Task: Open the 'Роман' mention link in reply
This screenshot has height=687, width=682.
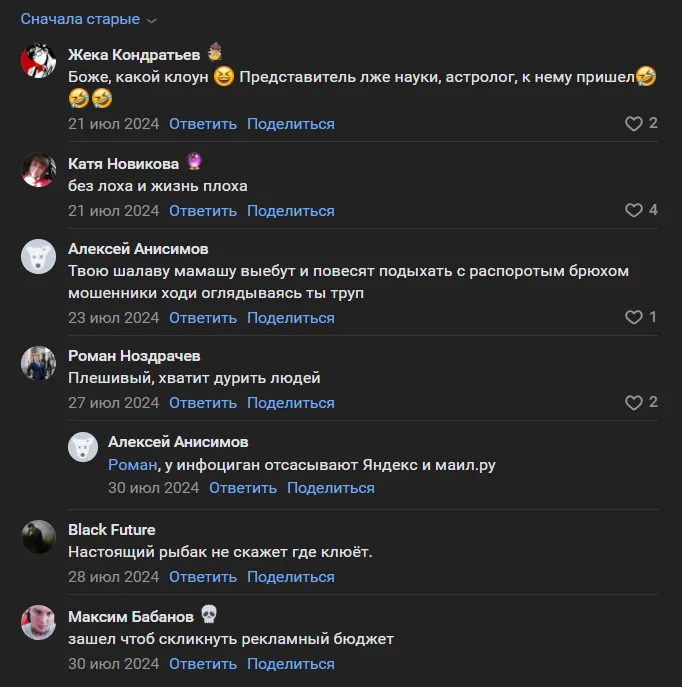Action: click(132, 464)
